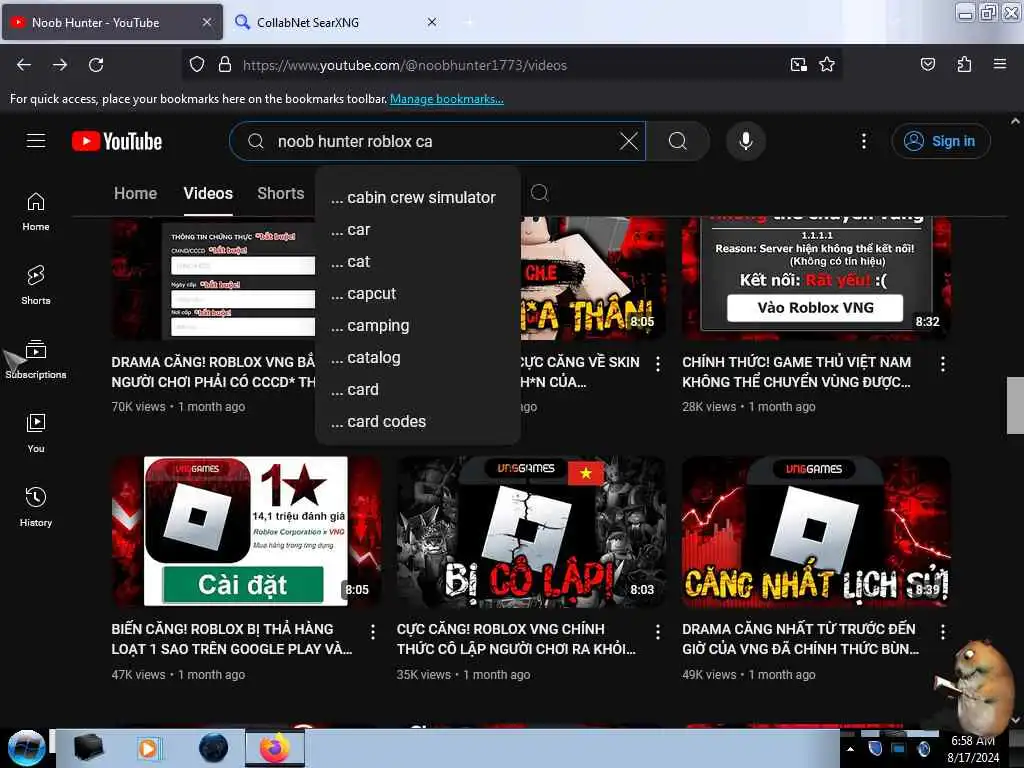Image resolution: width=1024 pixels, height=768 pixels.
Task: Open more actions for CỰC CĂNG! ROBLOX VNG video
Action: [658, 632]
